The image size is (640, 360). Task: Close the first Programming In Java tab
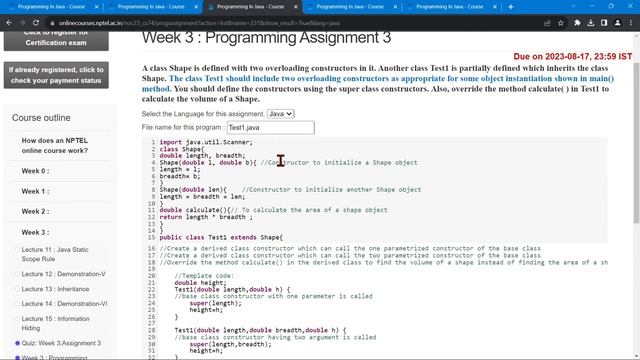96,7
